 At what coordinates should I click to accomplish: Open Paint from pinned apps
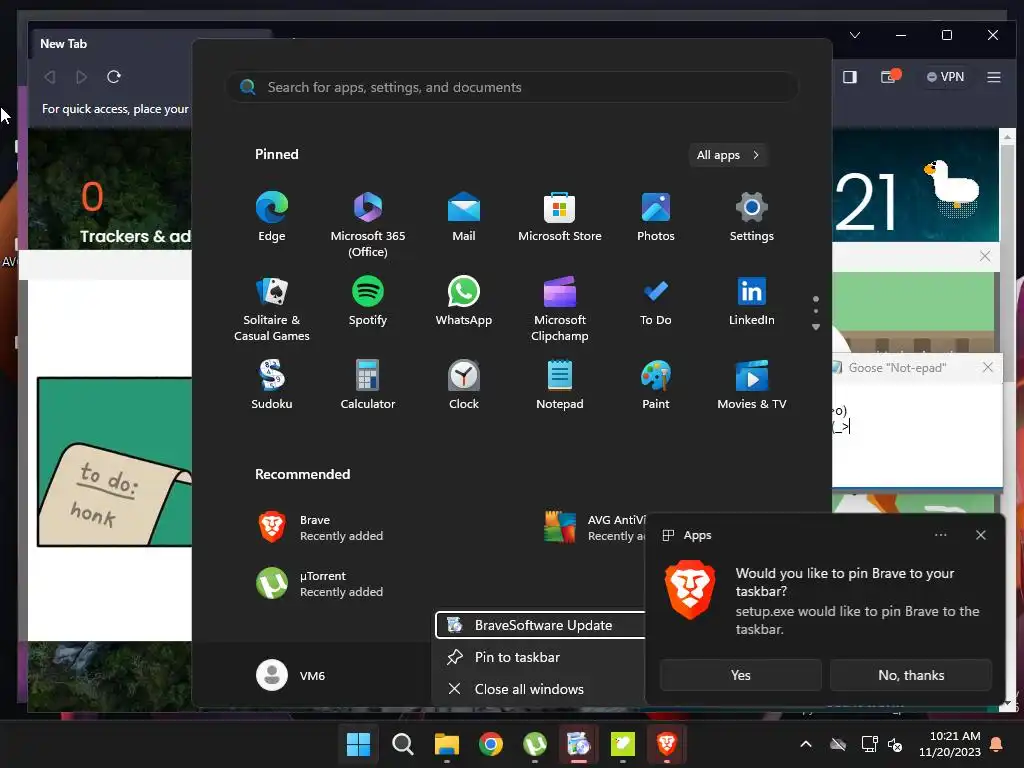pos(656,385)
